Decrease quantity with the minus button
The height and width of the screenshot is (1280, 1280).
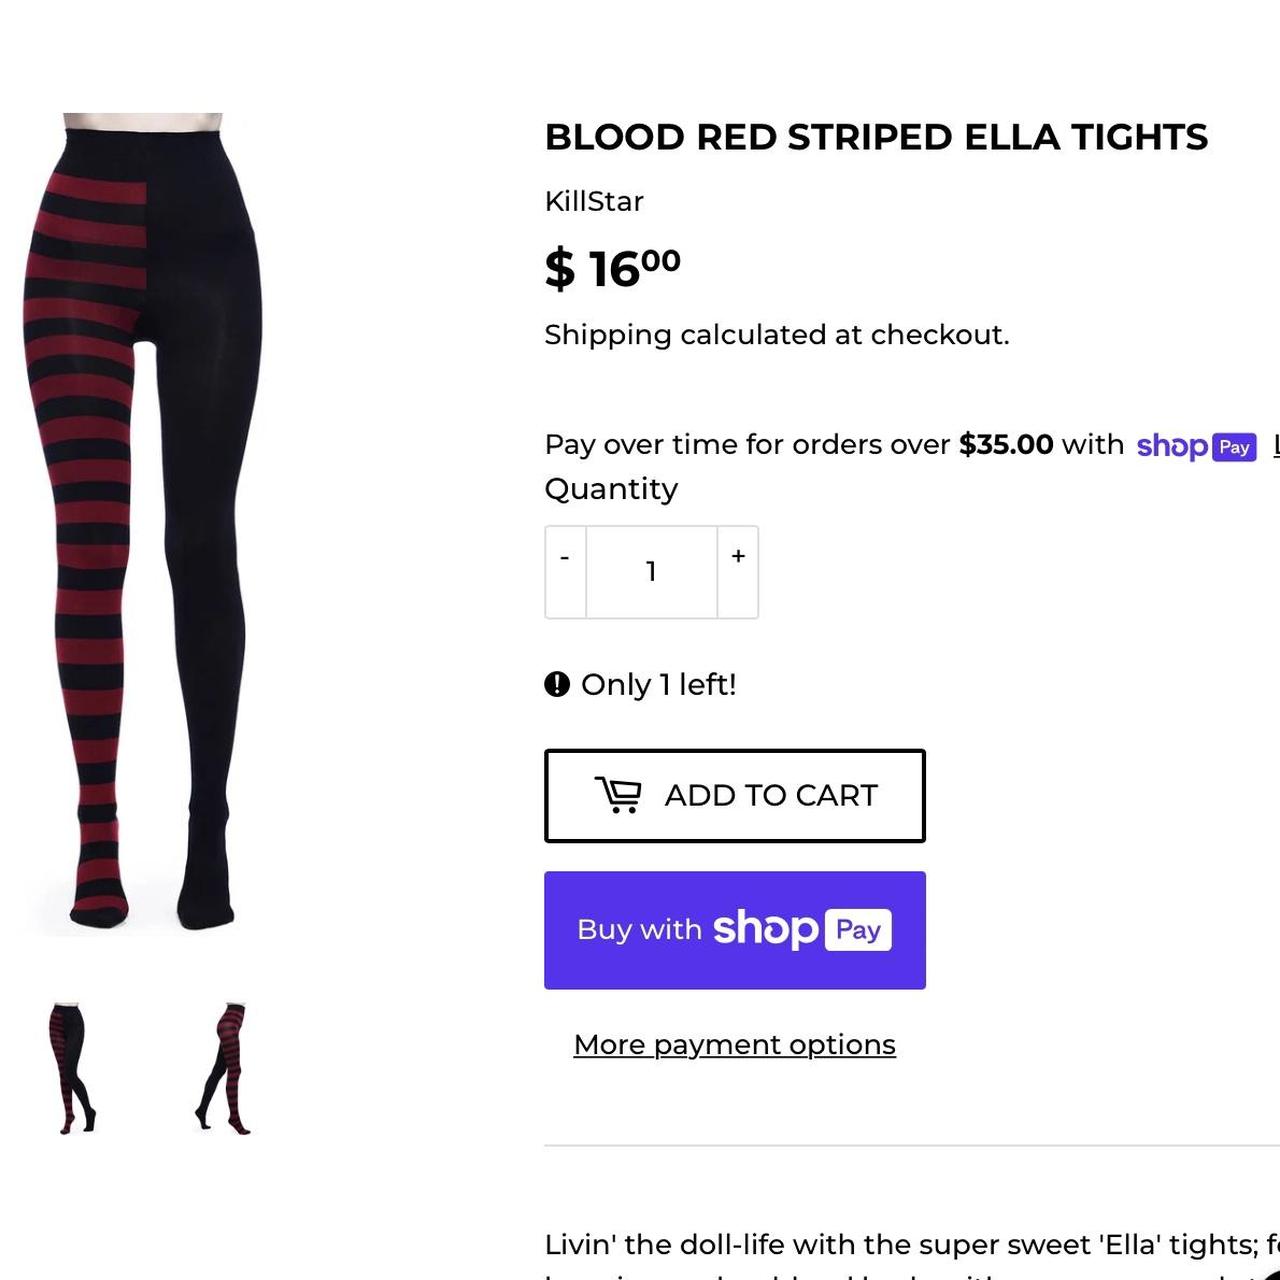(x=565, y=571)
